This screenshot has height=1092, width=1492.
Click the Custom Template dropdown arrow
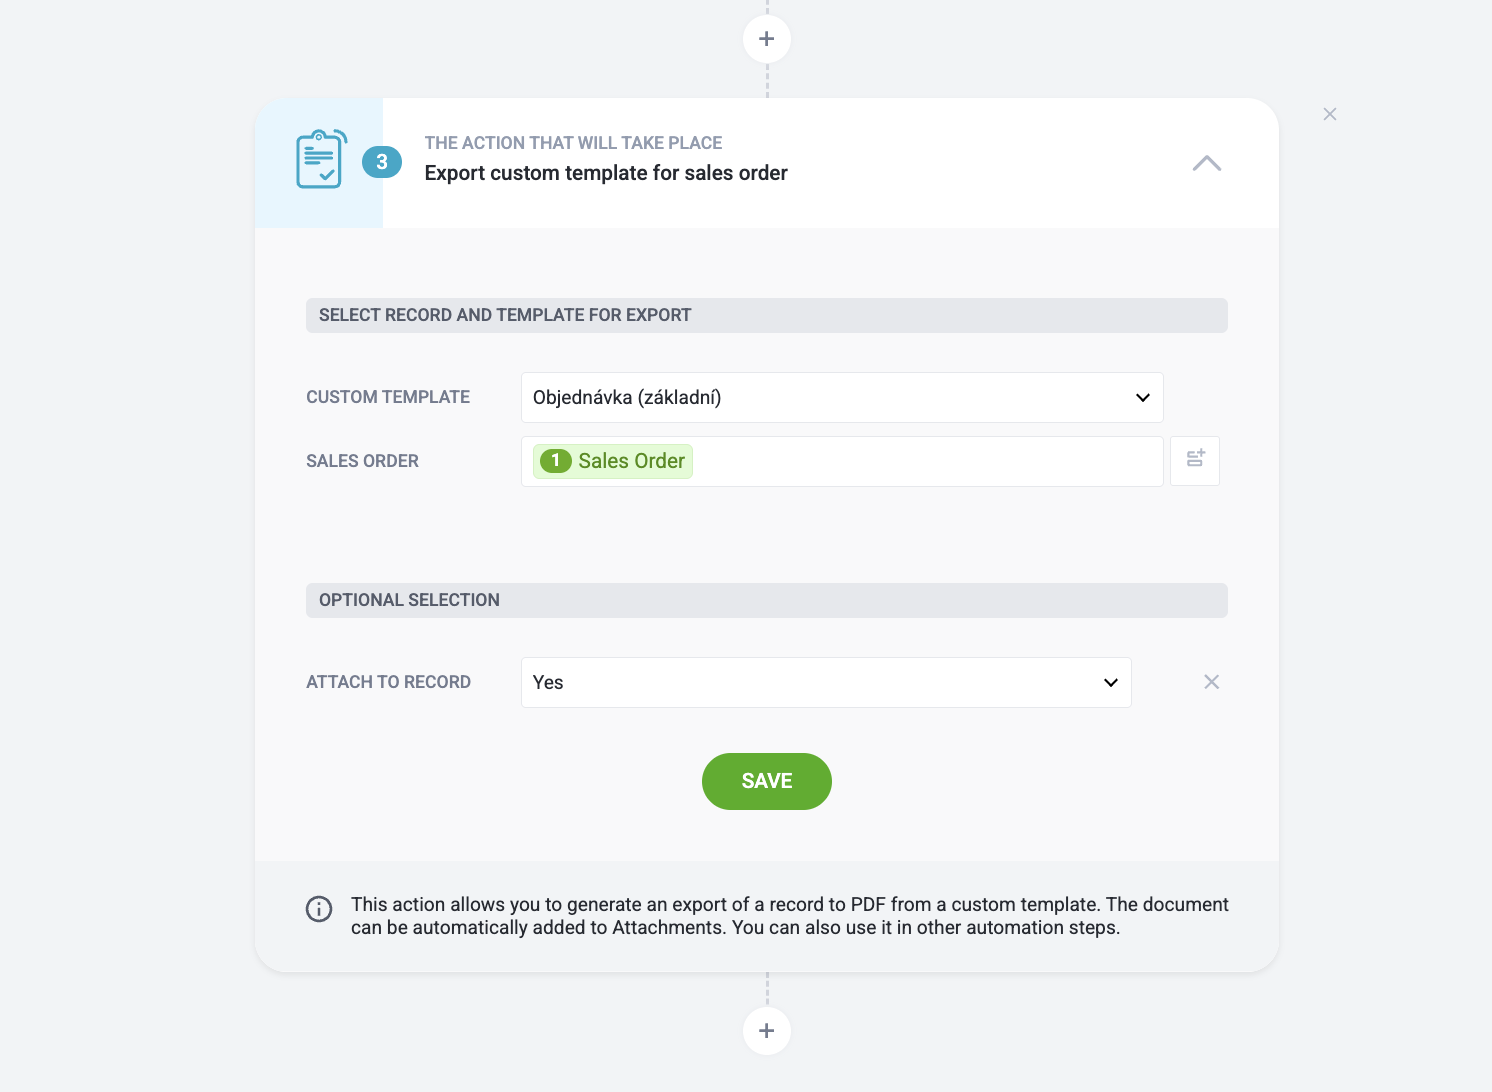click(x=1143, y=397)
